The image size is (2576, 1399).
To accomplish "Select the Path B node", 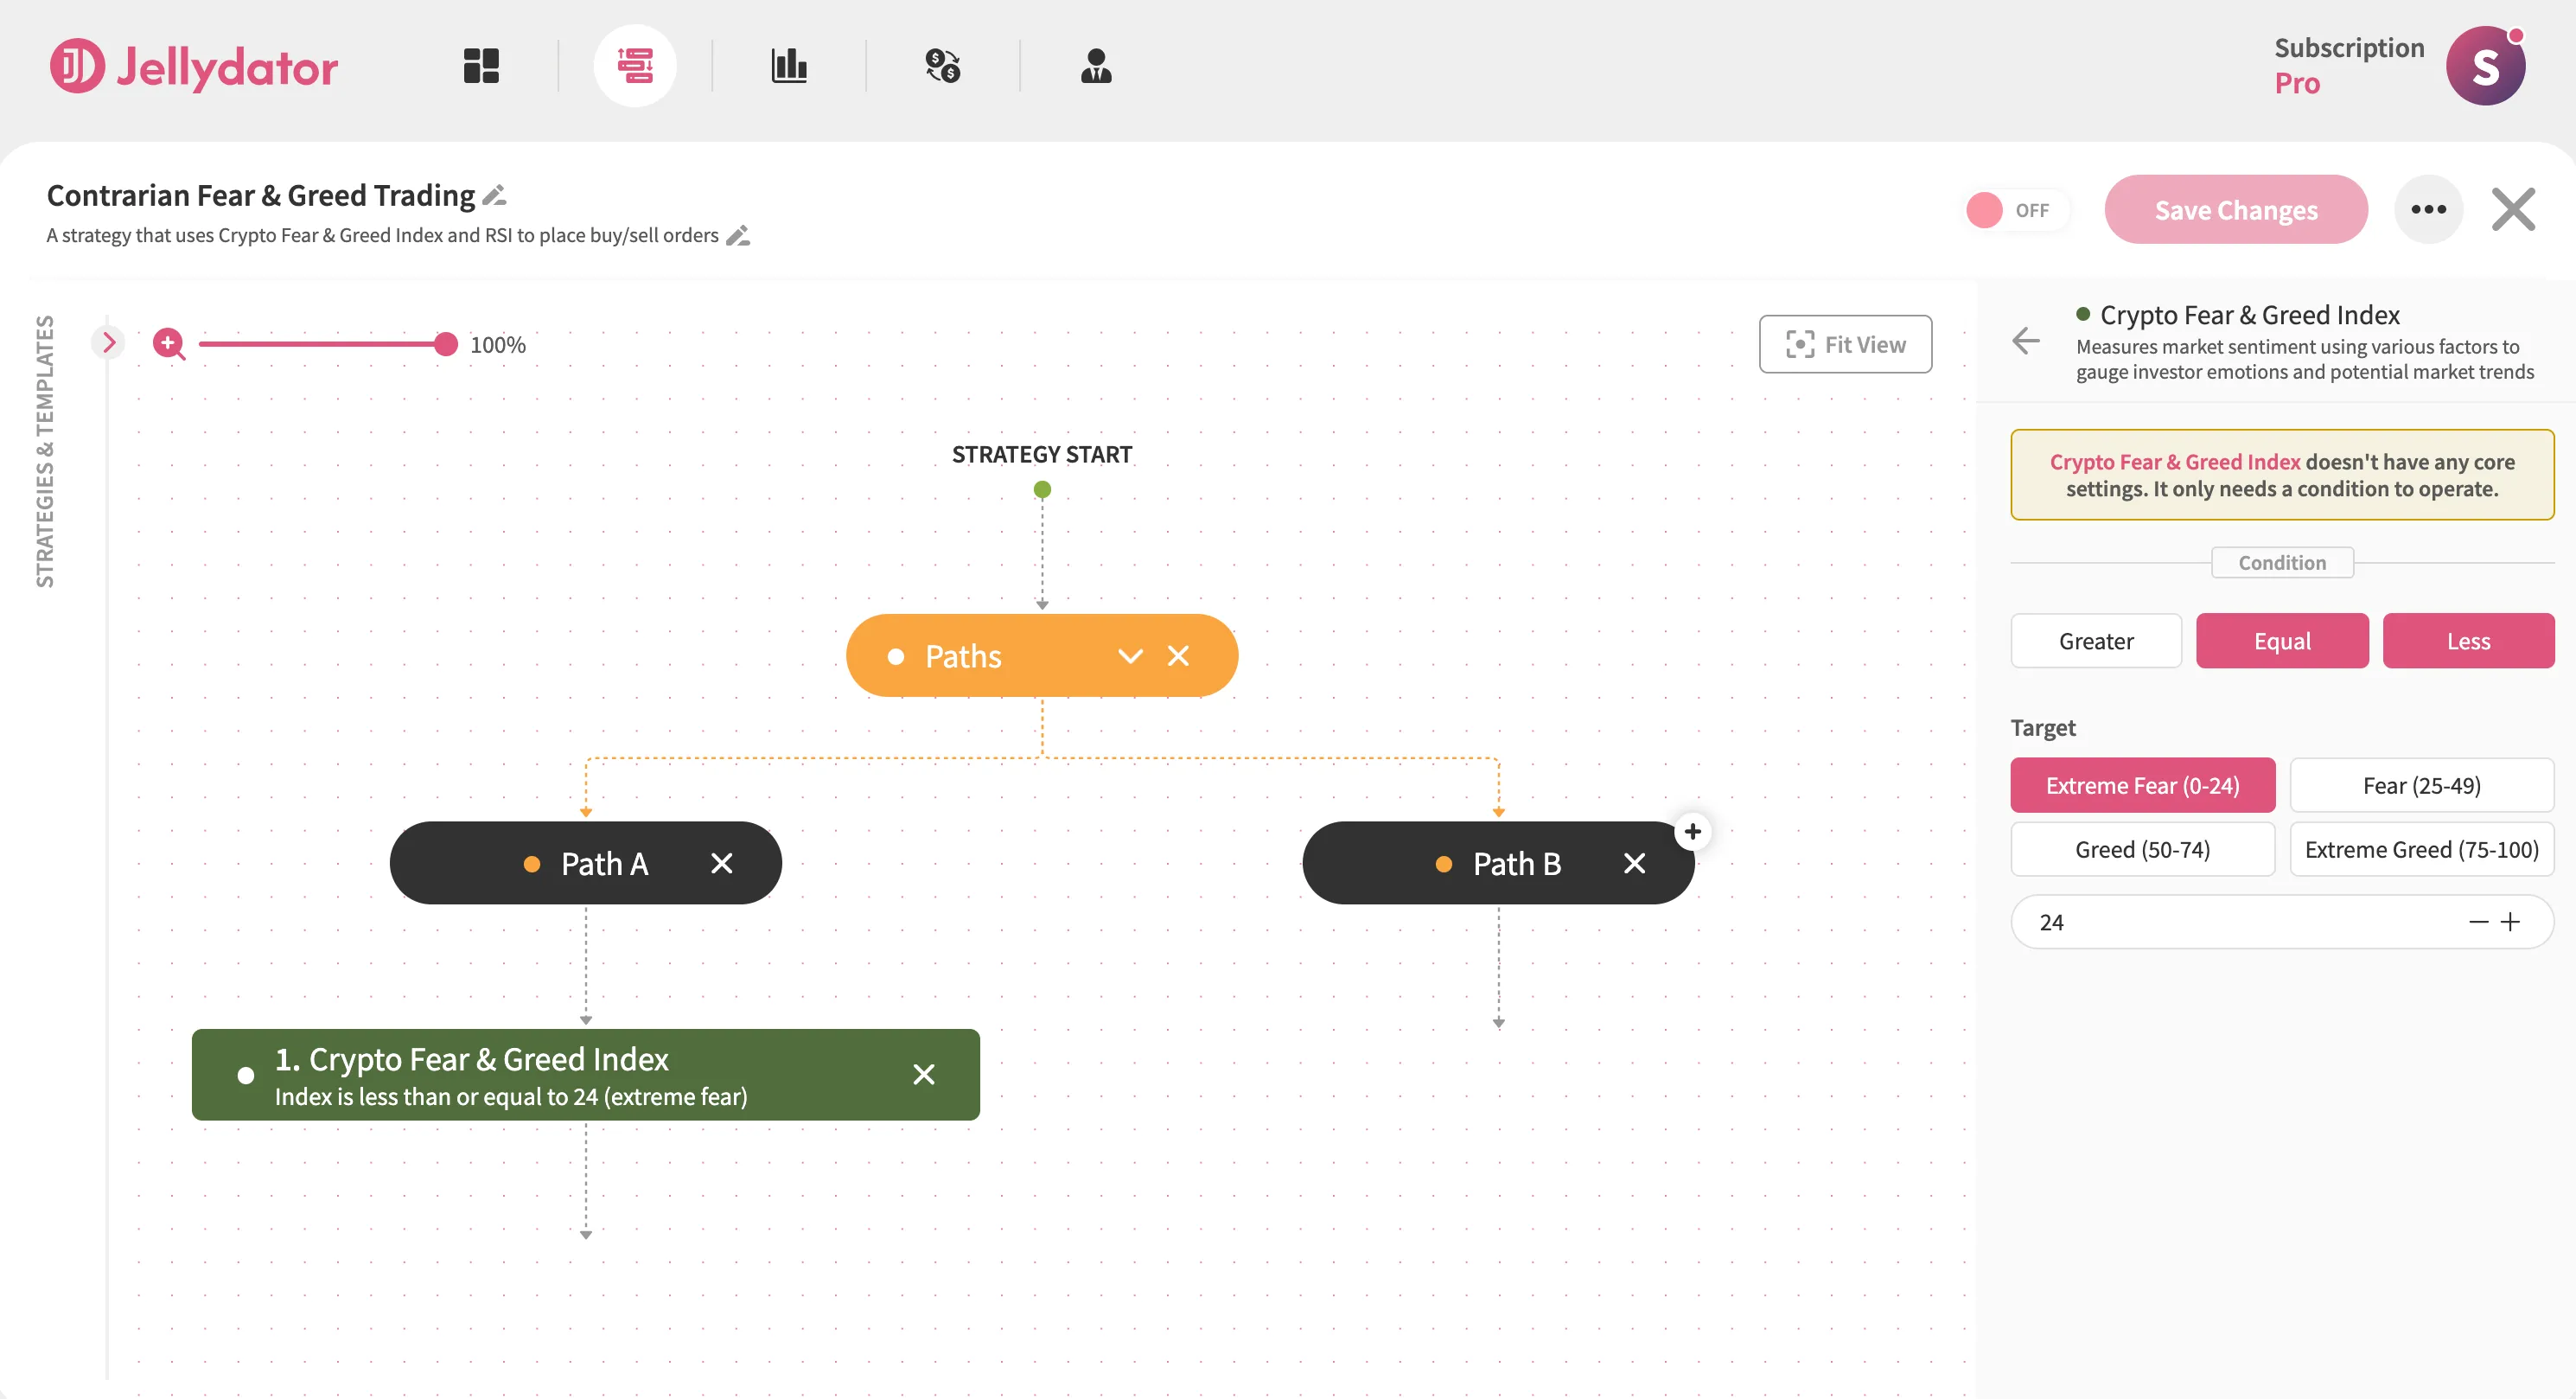I will click(x=1497, y=863).
